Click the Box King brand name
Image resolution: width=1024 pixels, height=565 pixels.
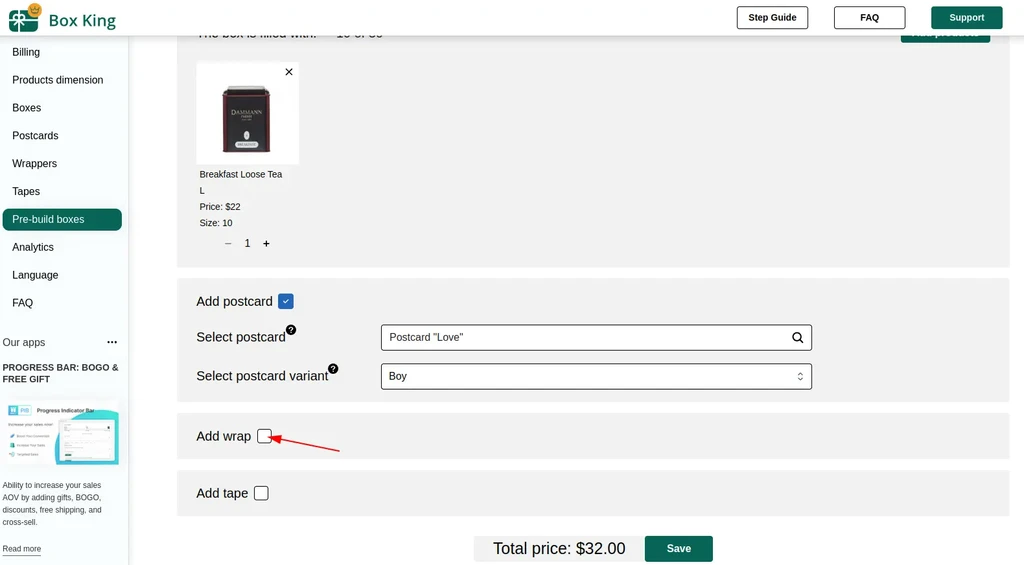[82, 21]
